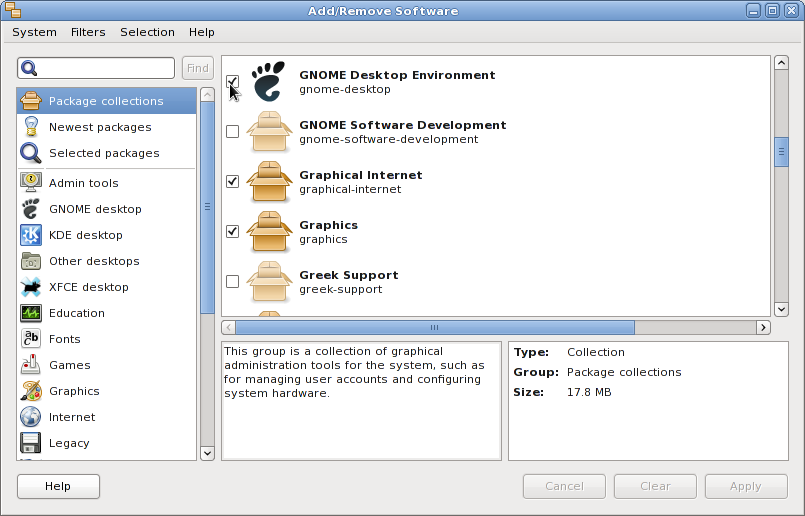Viewport: 805px width, 516px height.
Task: Select the graphical-internet package name
Action: (350, 189)
